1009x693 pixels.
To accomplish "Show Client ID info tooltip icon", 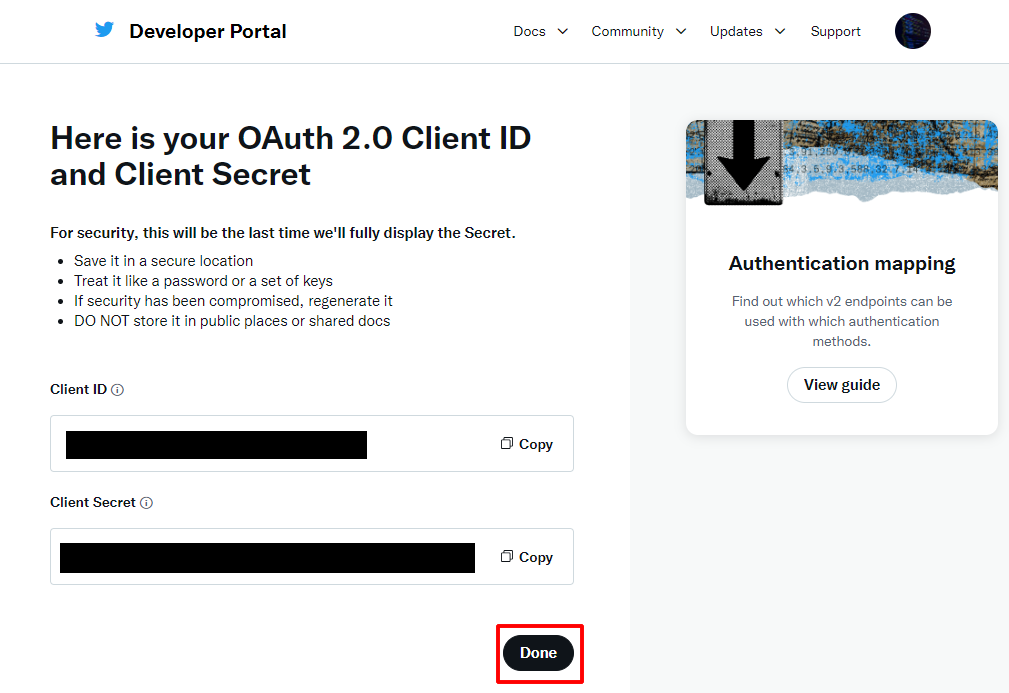I will pos(117,390).
